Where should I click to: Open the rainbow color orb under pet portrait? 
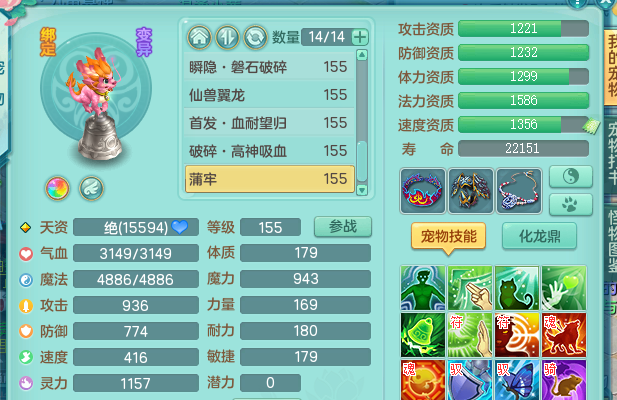point(57,188)
